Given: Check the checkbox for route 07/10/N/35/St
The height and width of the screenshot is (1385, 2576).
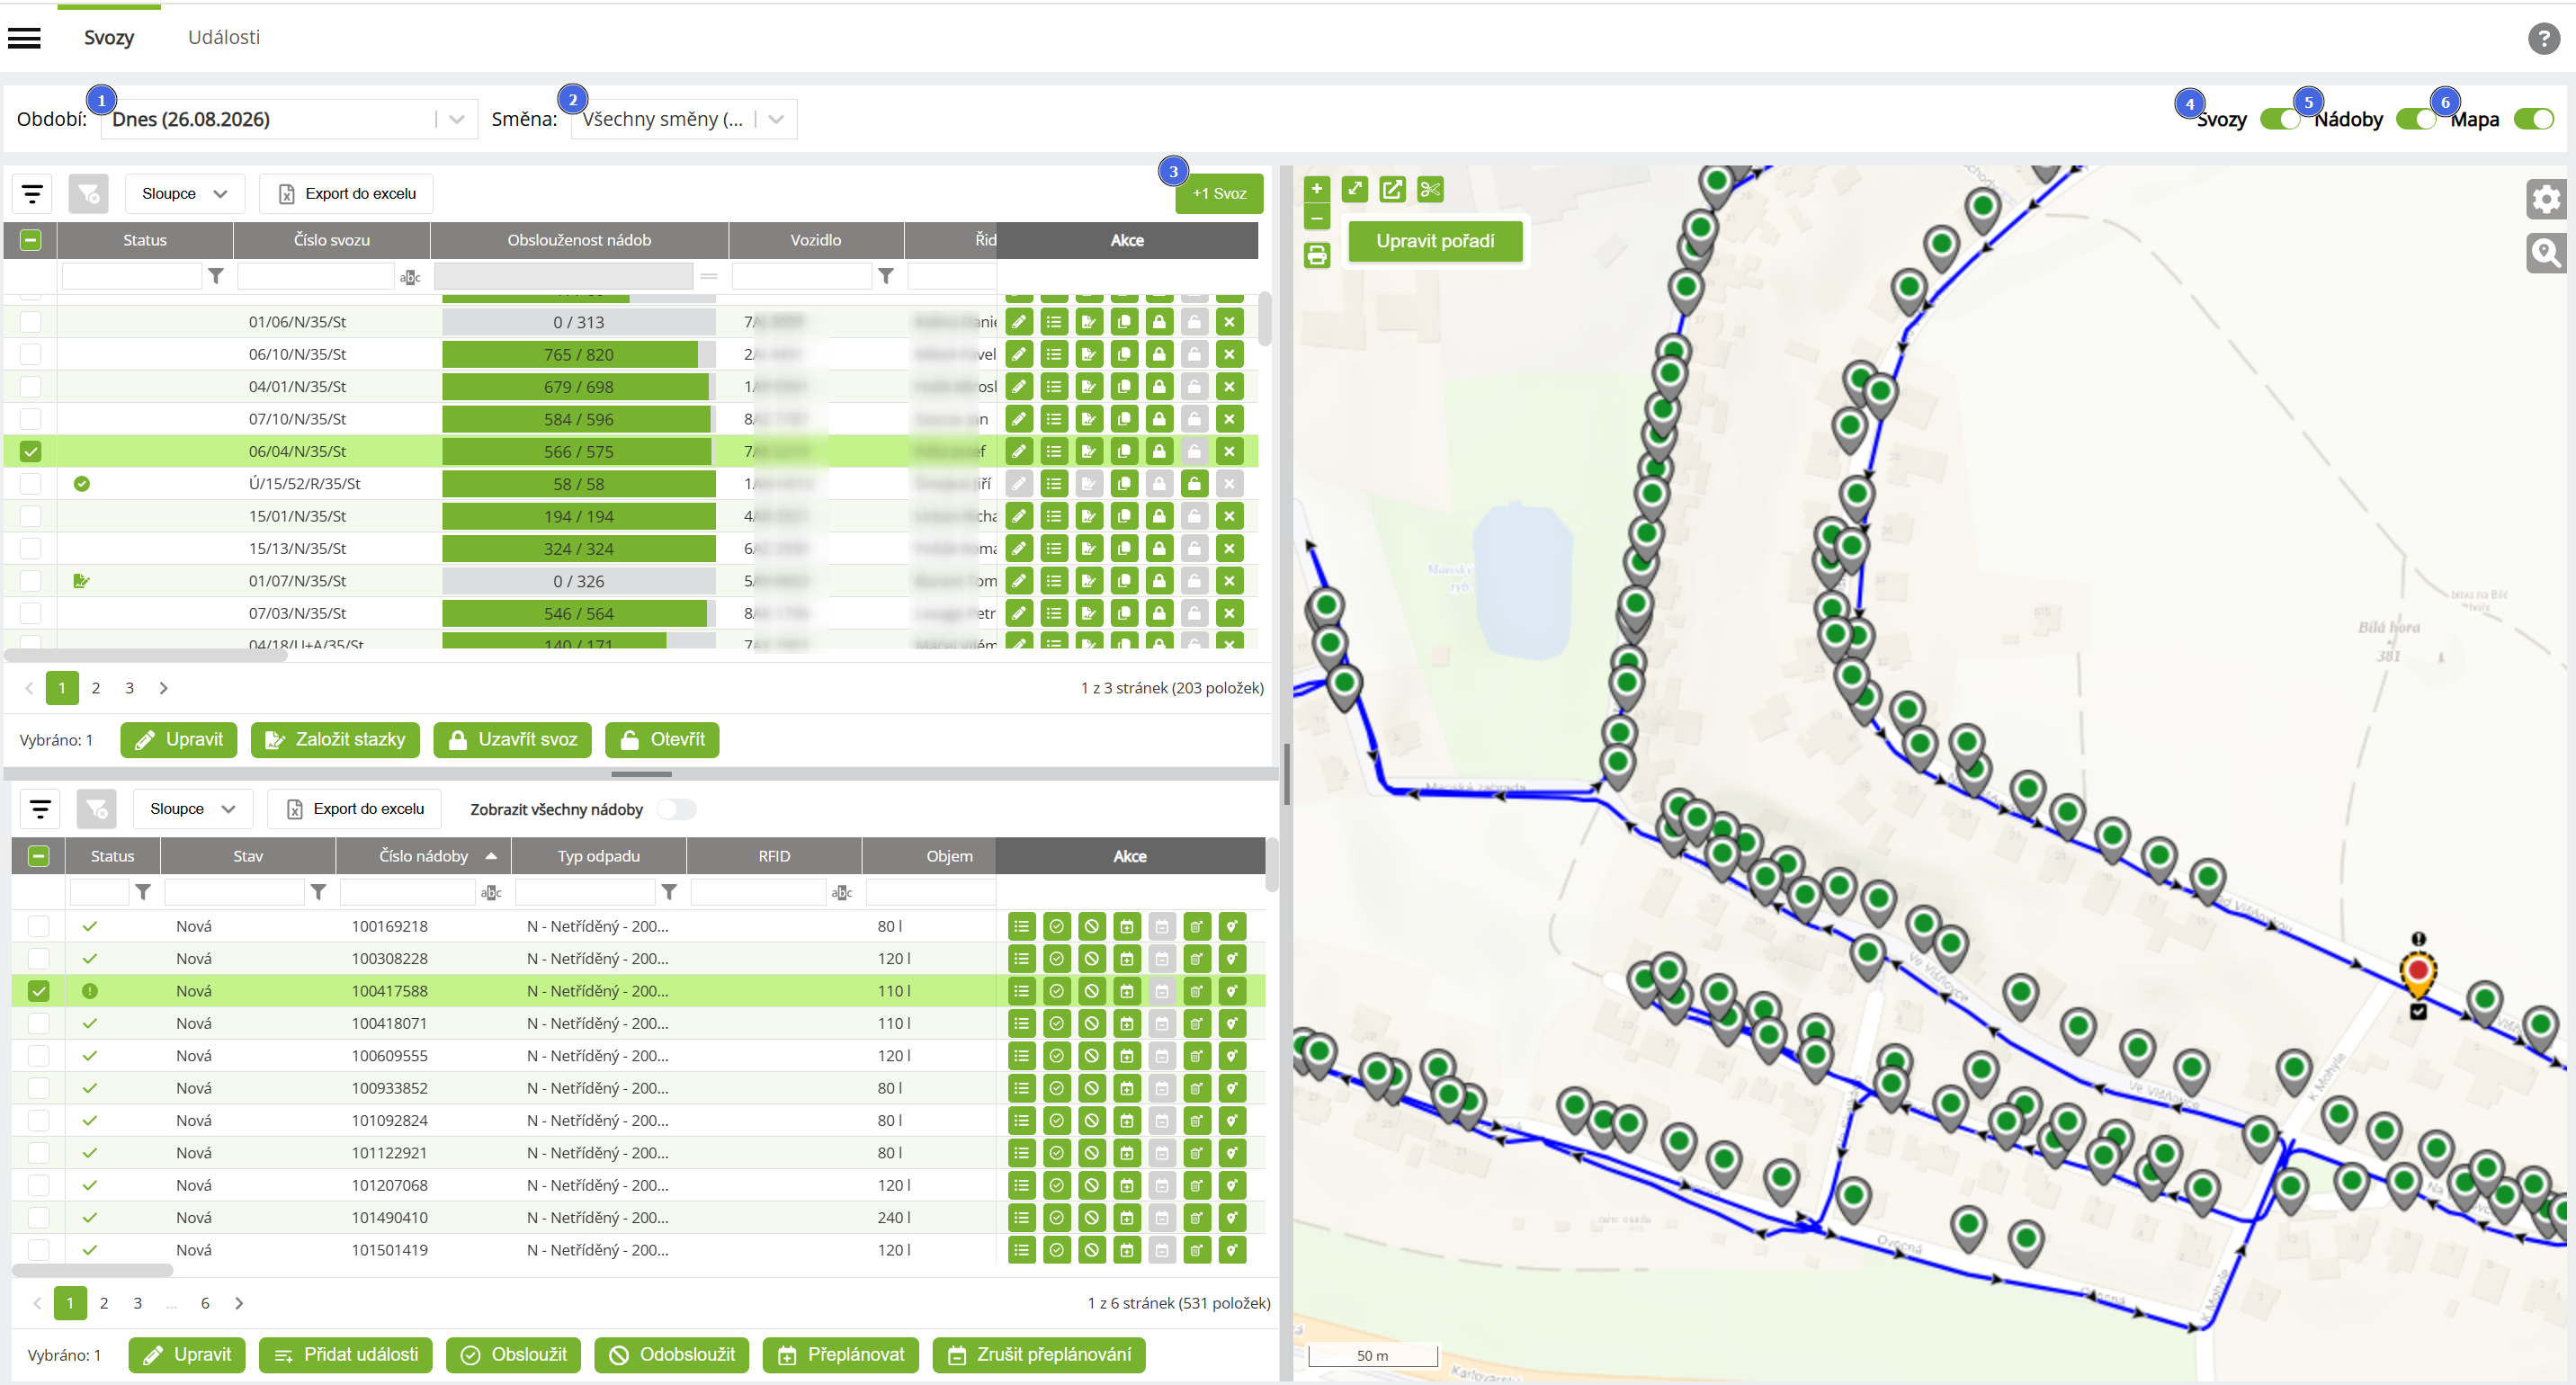Looking at the screenshot, I should 31,419.
